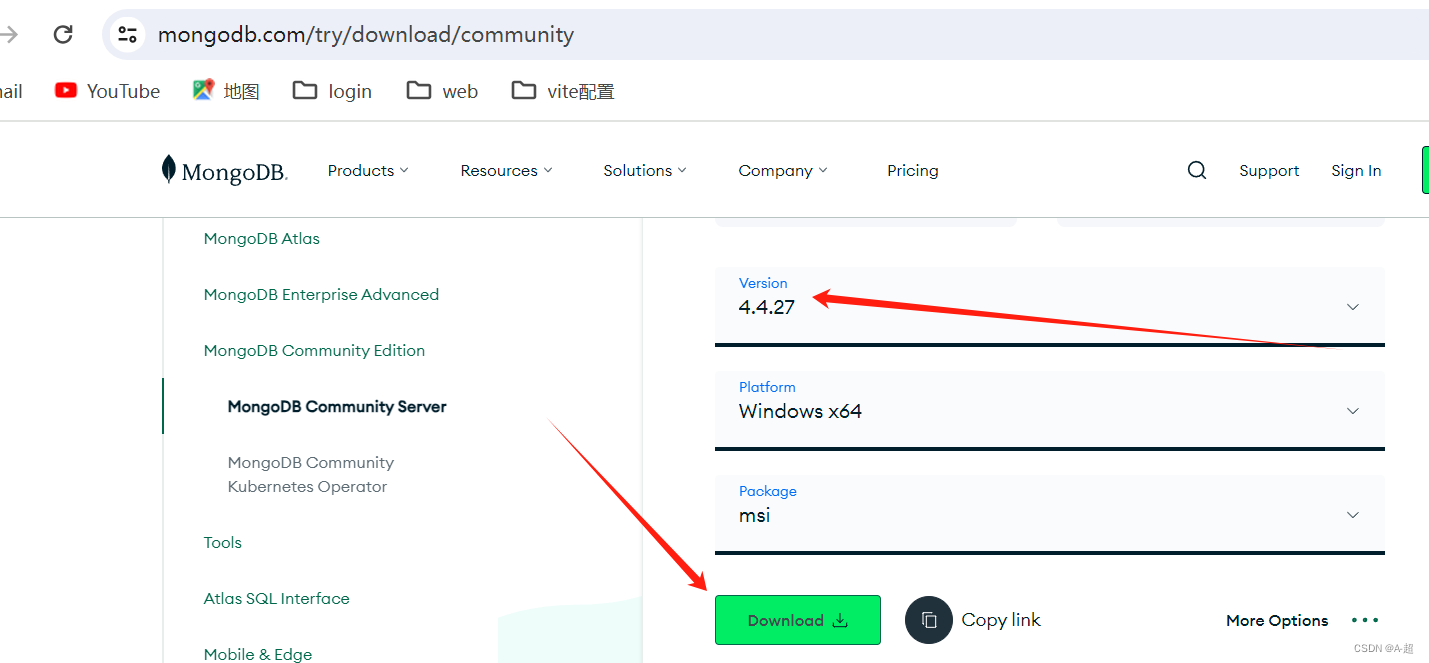Open the 地图 maps bookmark
1429x663 pixels.
tap(226, 91)
